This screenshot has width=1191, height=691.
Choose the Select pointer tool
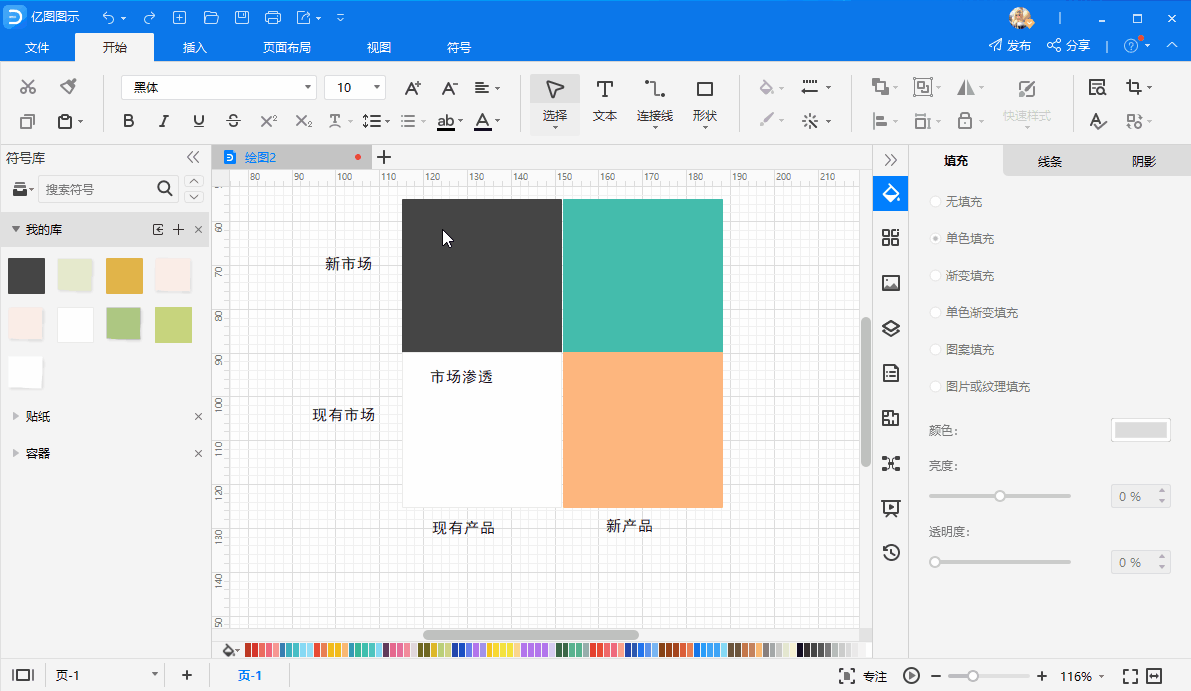pos(554,103)
